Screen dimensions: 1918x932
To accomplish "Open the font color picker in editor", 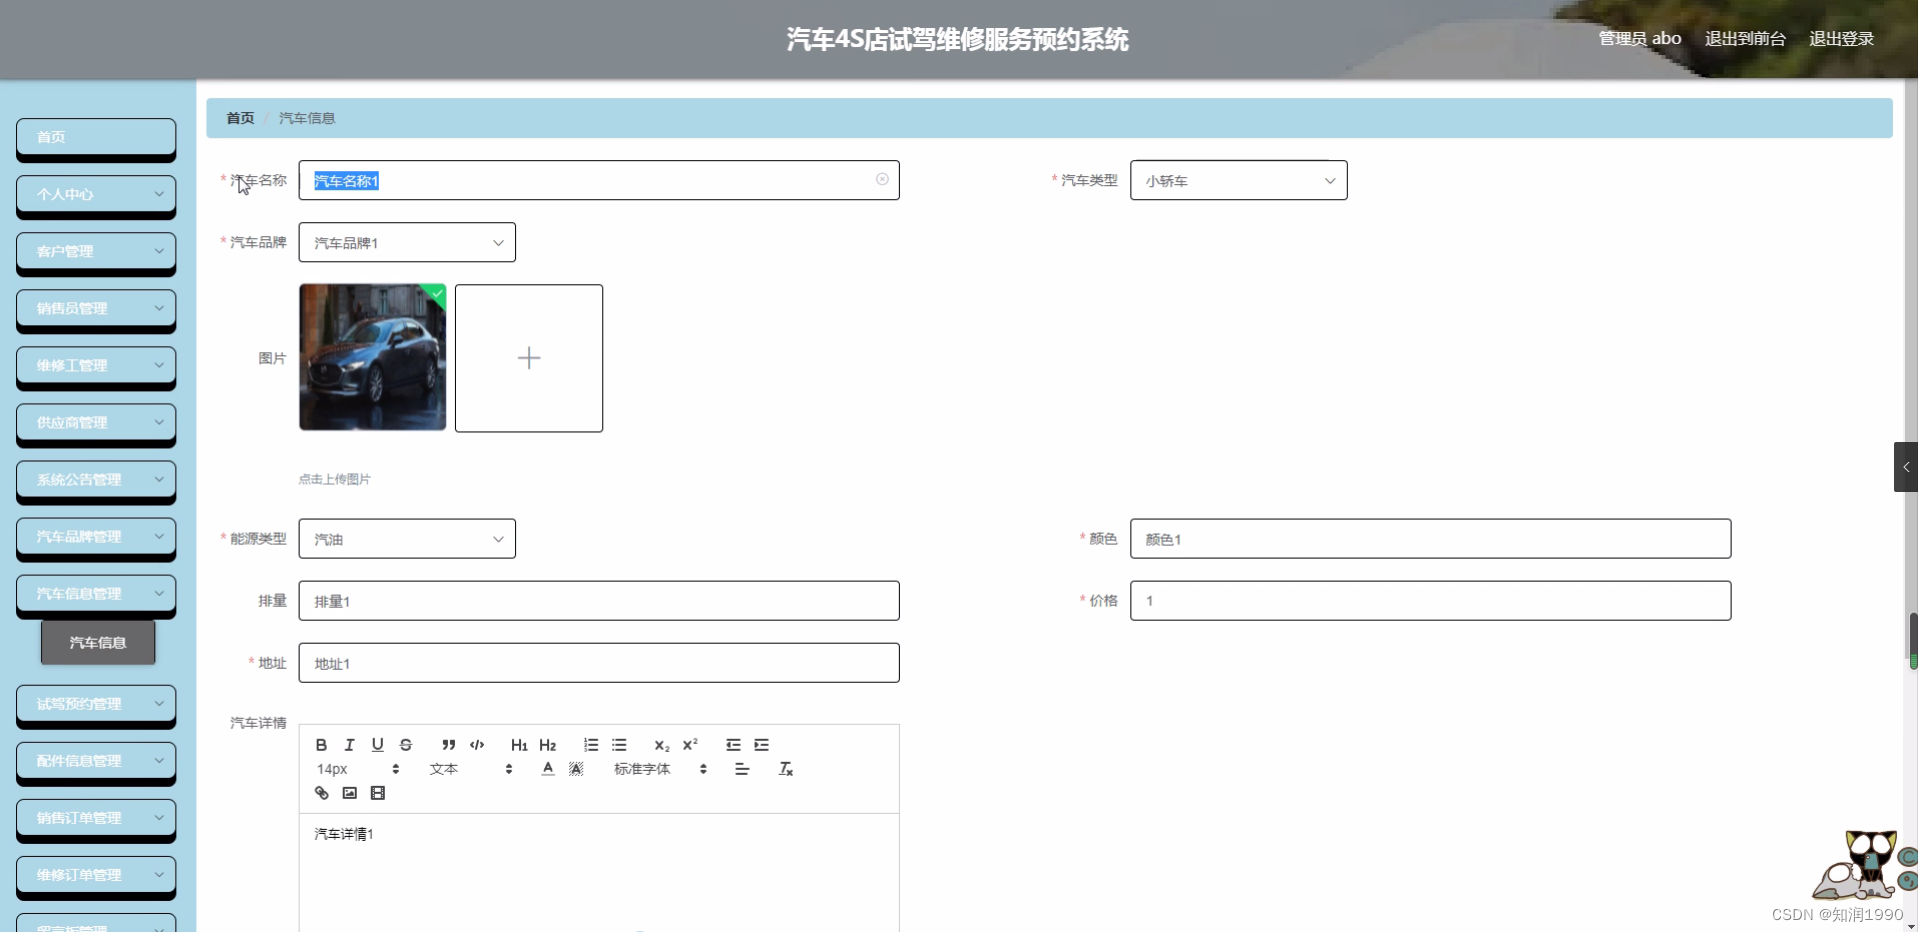I will pos(548,768).
